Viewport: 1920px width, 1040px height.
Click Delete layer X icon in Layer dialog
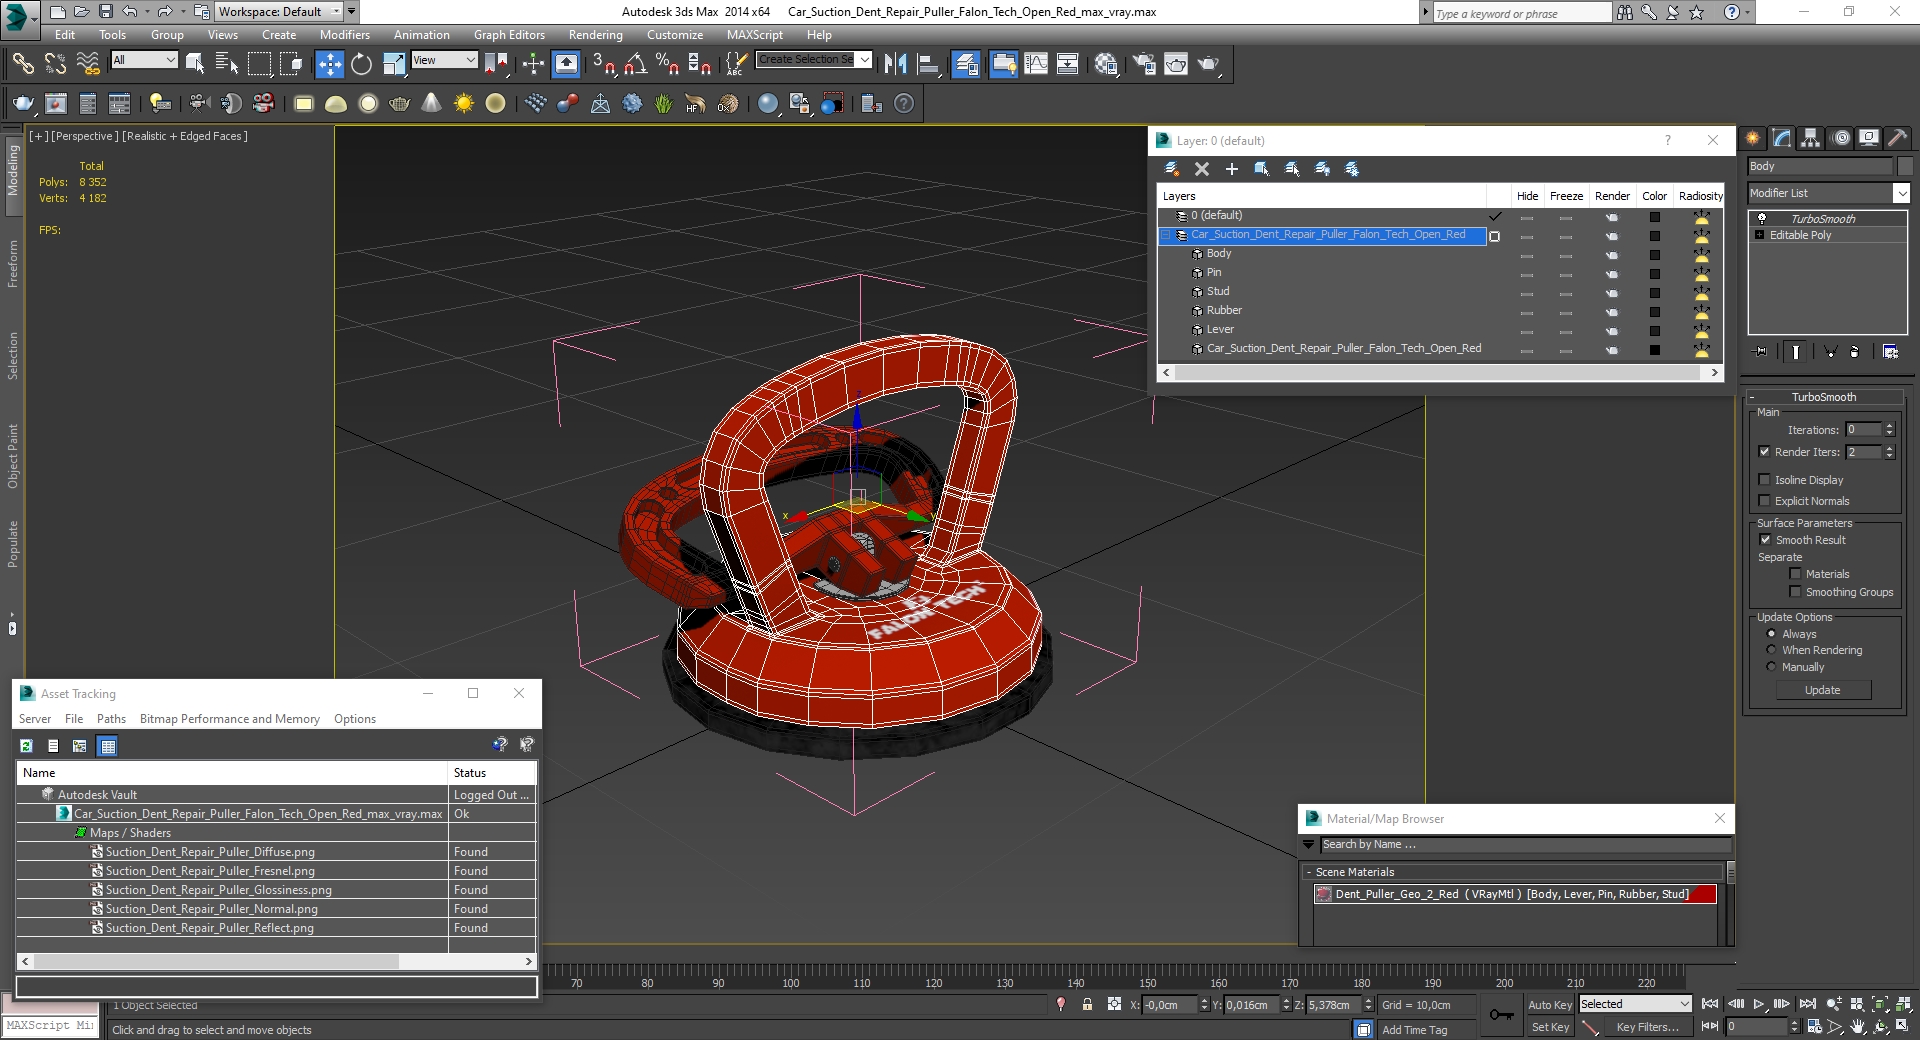pyautogui.click(x=1202, y=169)
